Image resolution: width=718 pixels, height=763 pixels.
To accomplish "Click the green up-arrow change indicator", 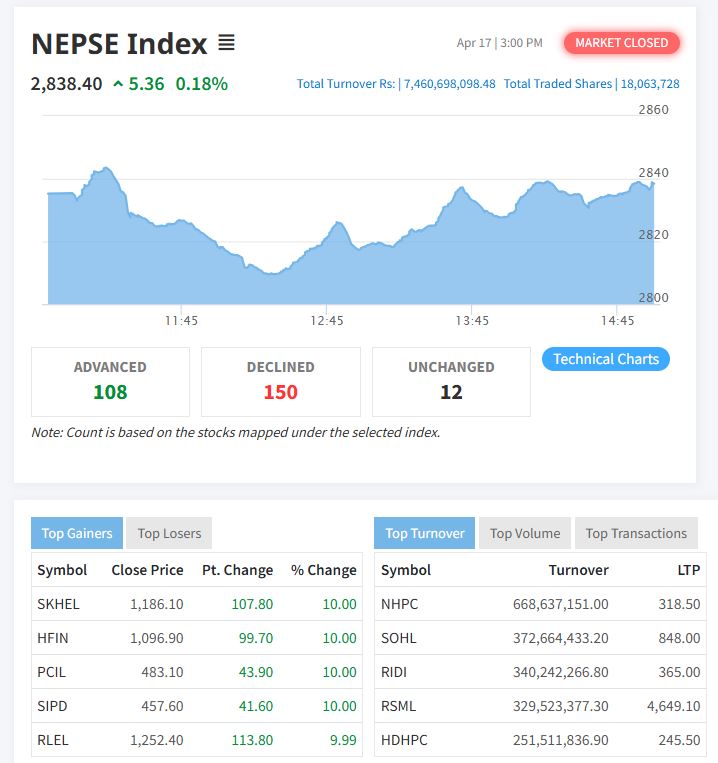I will [x=118, y=84].
